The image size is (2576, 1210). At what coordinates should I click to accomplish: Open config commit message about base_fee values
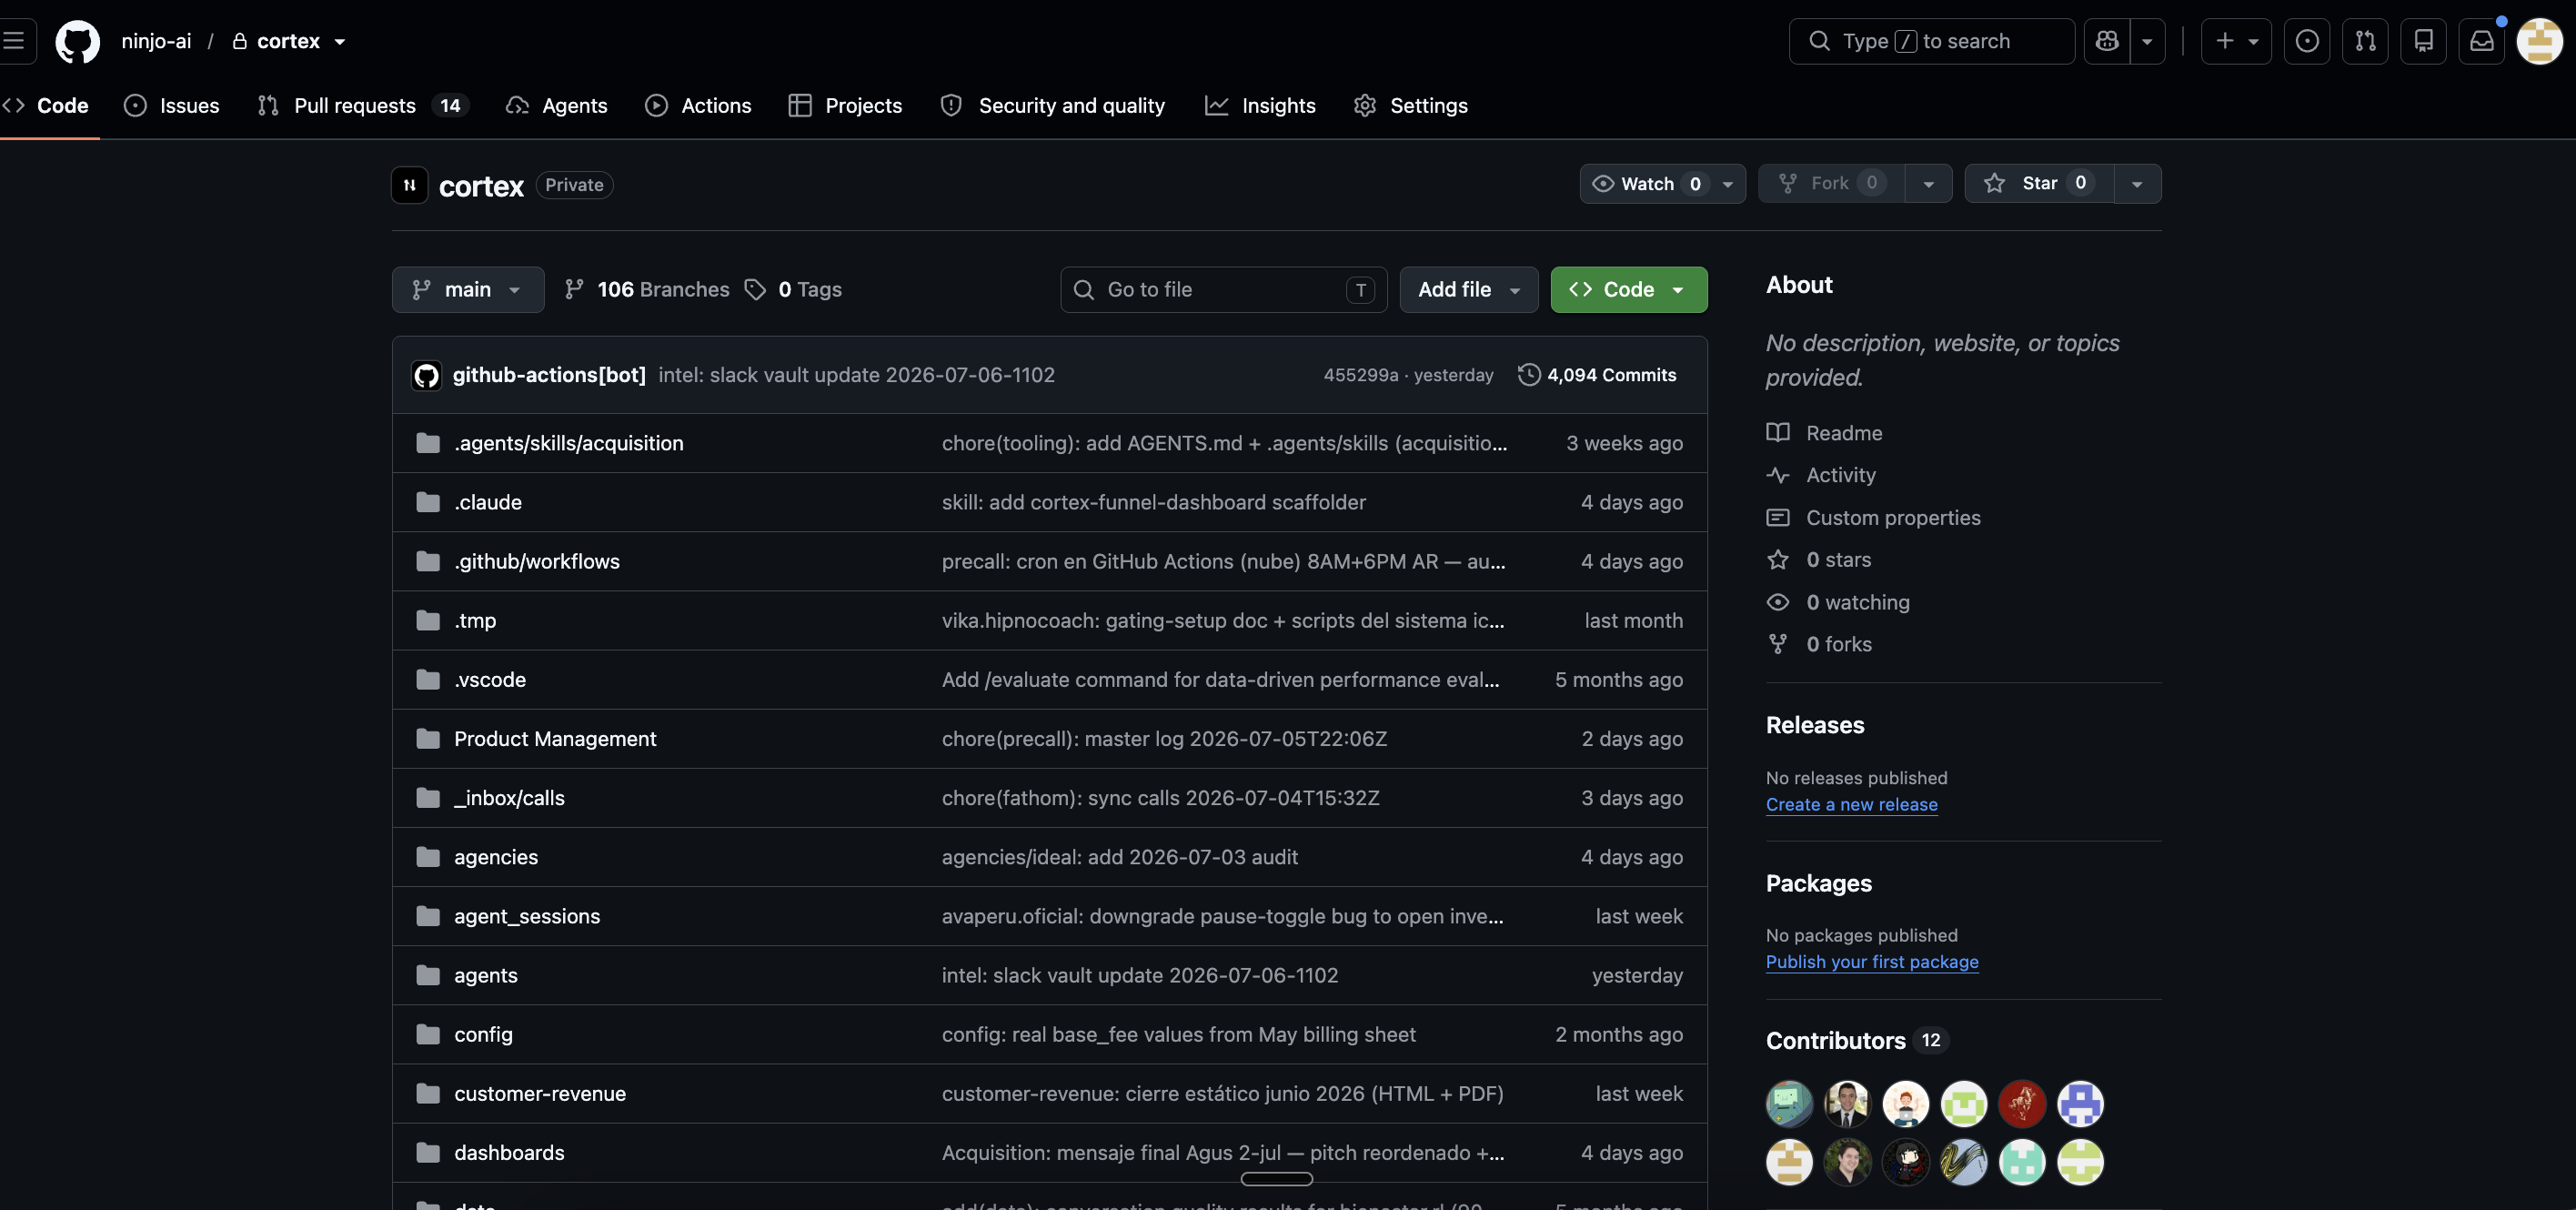(1178, 1034)
